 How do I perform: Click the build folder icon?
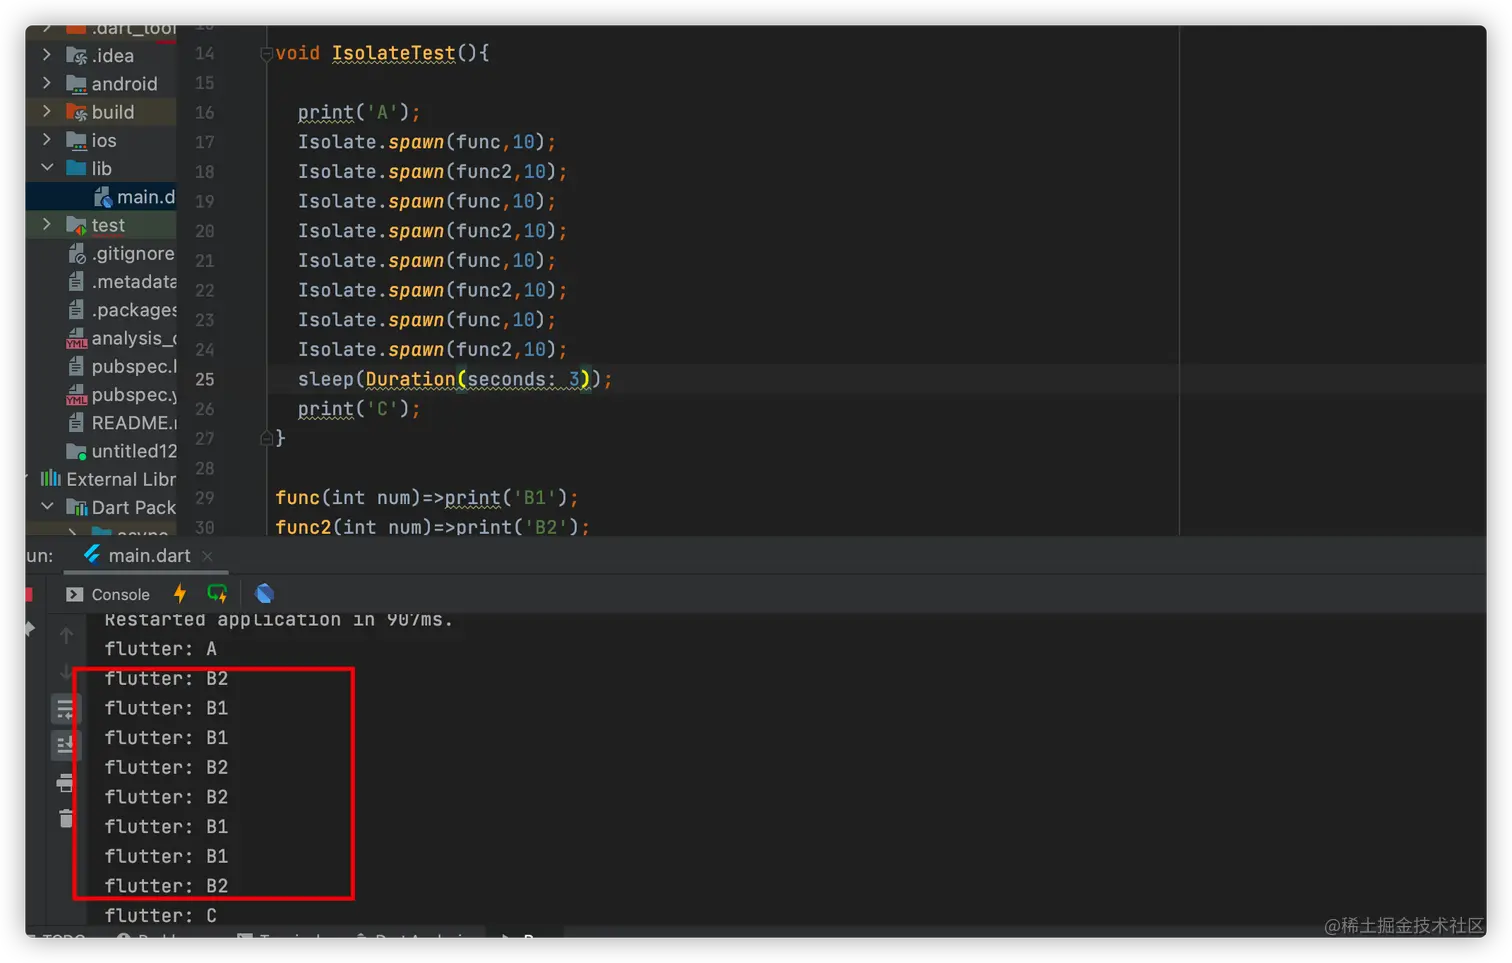click(x=76, y=111)
